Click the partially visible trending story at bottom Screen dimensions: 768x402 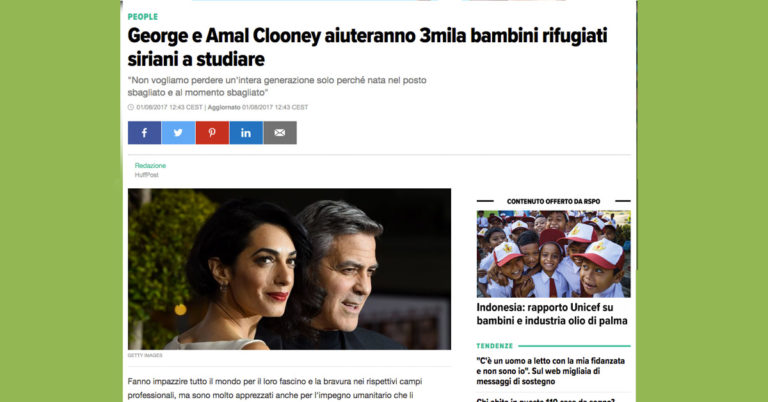[x=545, y=400]
